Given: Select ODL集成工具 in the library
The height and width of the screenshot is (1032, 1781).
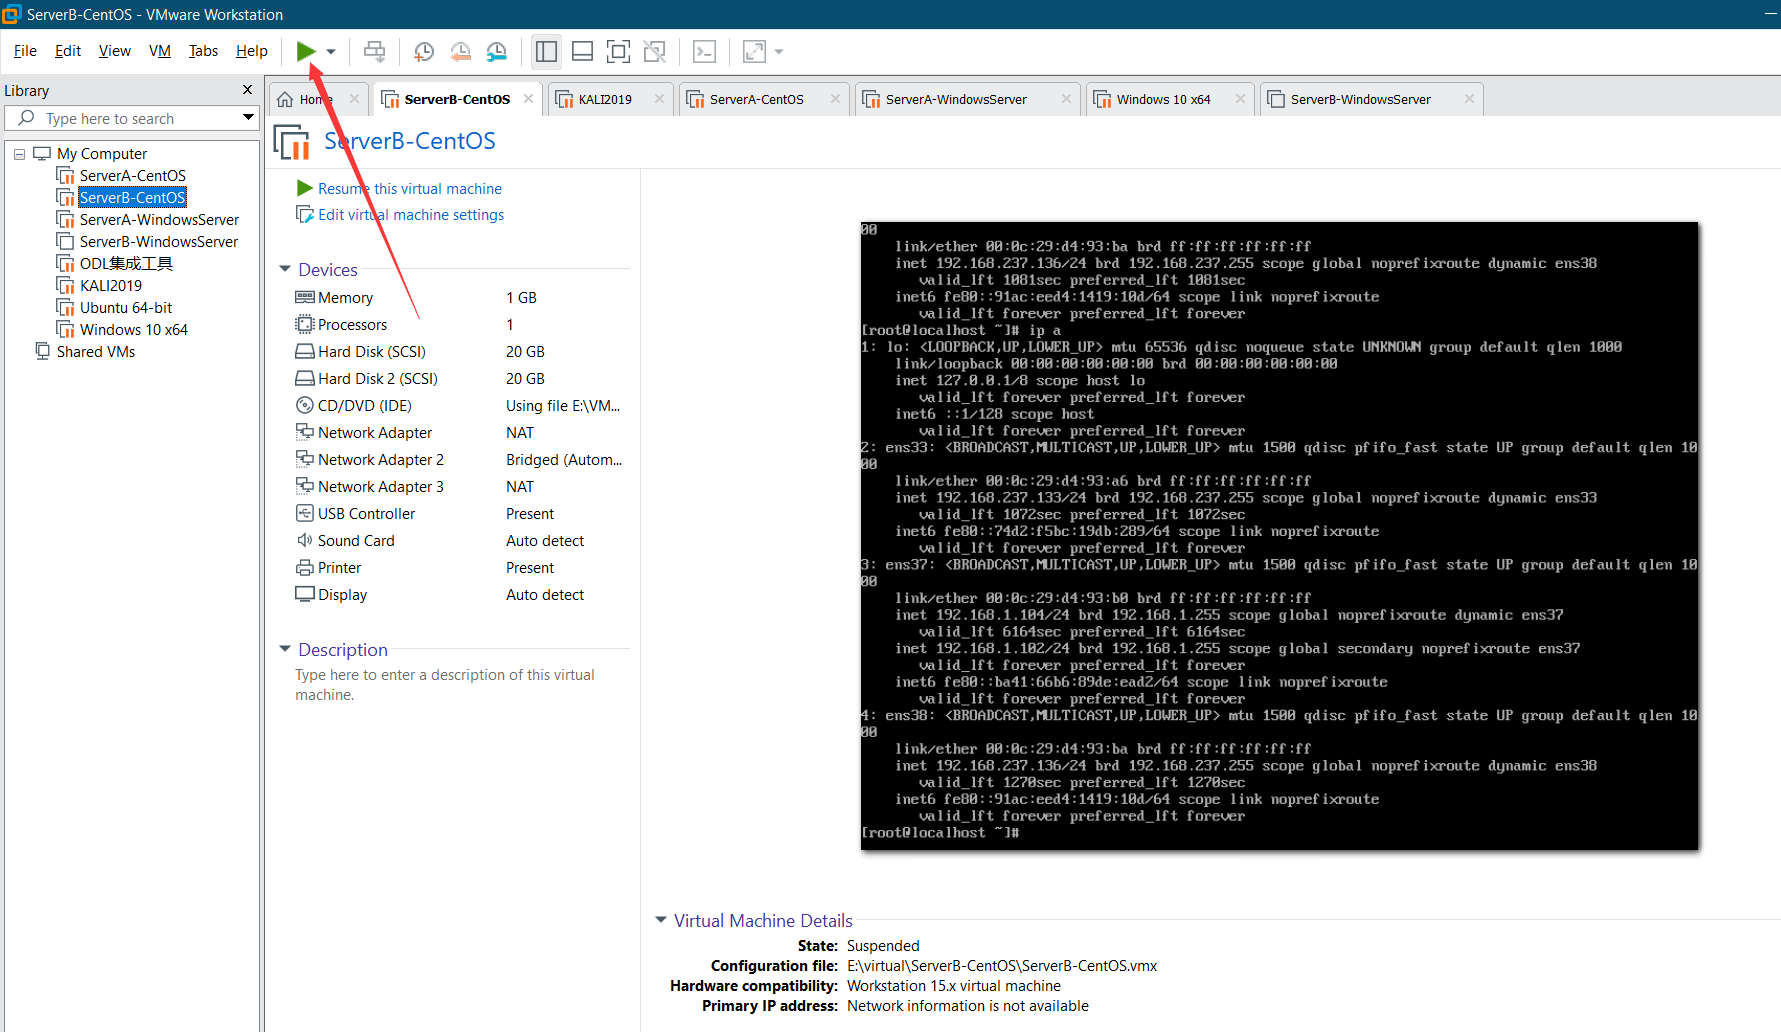Looking at the screenshot, I should point(126,264).
